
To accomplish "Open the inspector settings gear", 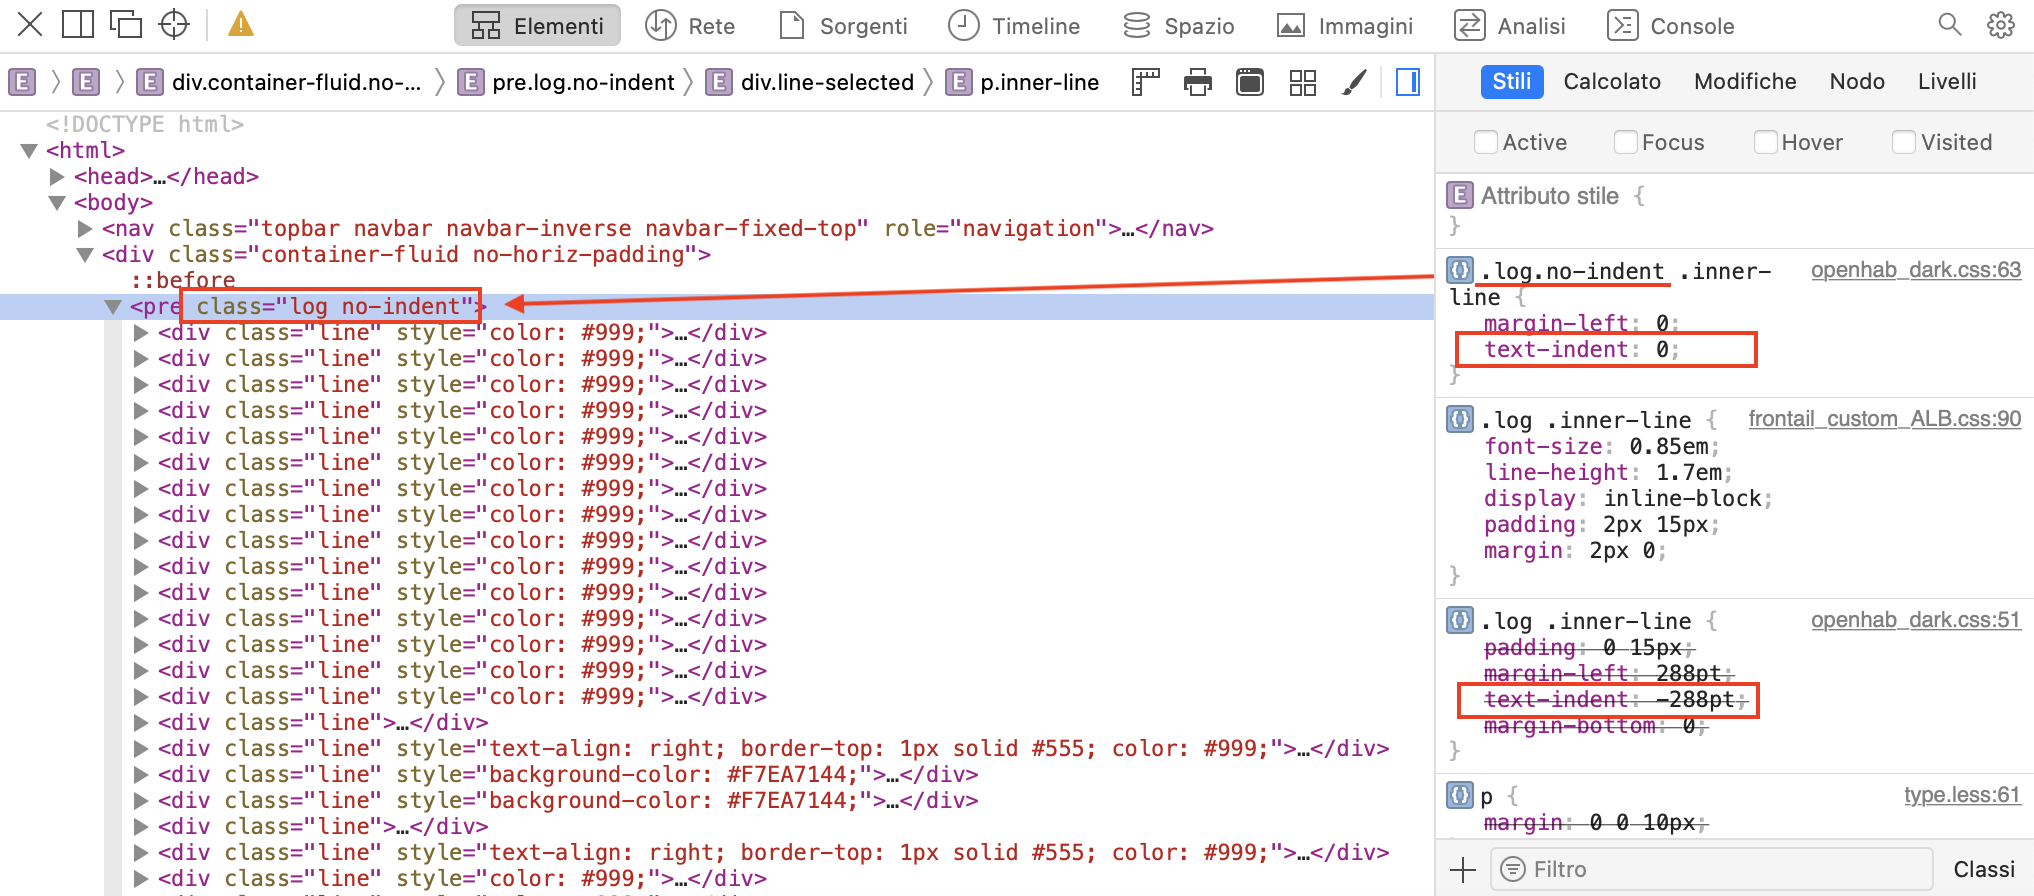I will click(x=2000, y=25).
